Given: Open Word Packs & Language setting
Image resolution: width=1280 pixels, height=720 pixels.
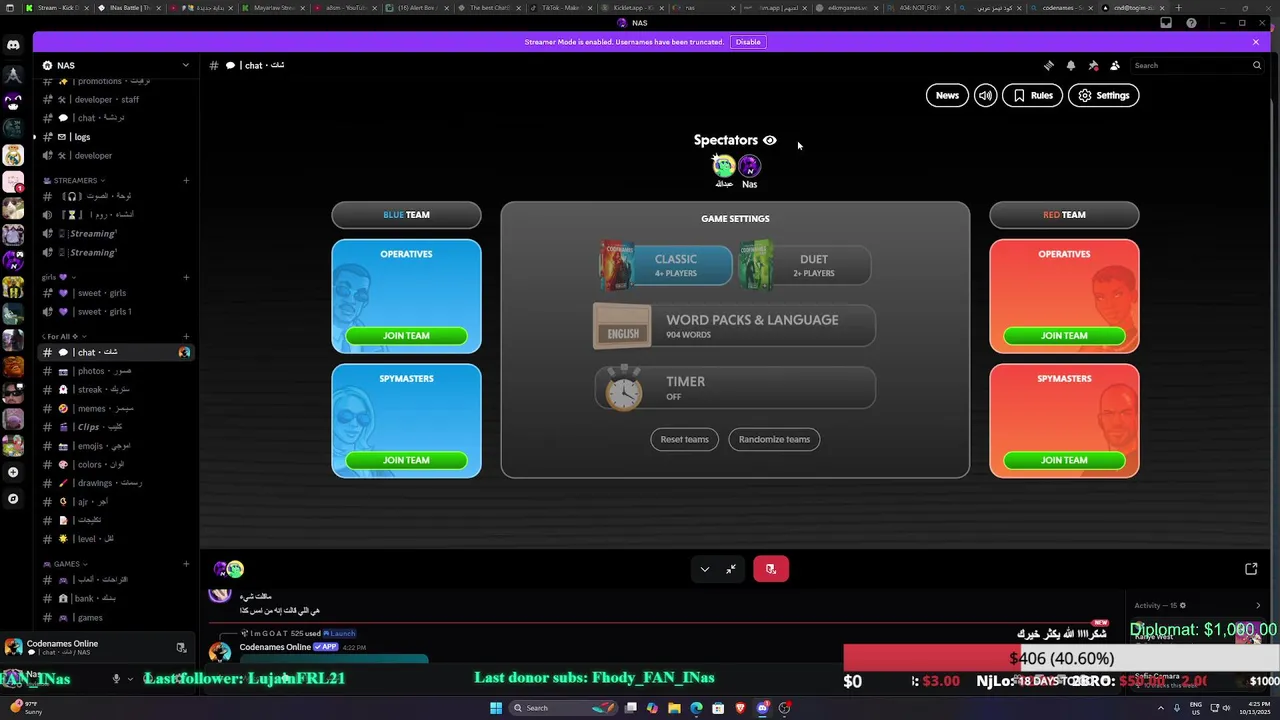Looking at the screenshot, I should (734, 326).
